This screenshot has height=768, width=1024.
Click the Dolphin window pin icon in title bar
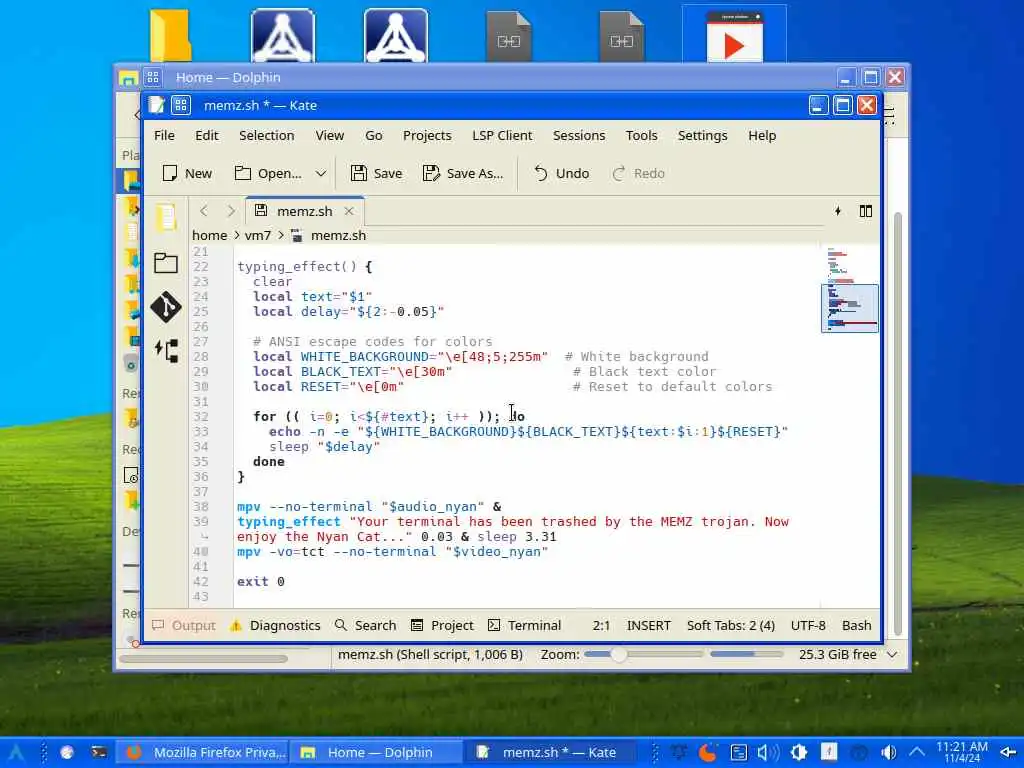[153, 77]
